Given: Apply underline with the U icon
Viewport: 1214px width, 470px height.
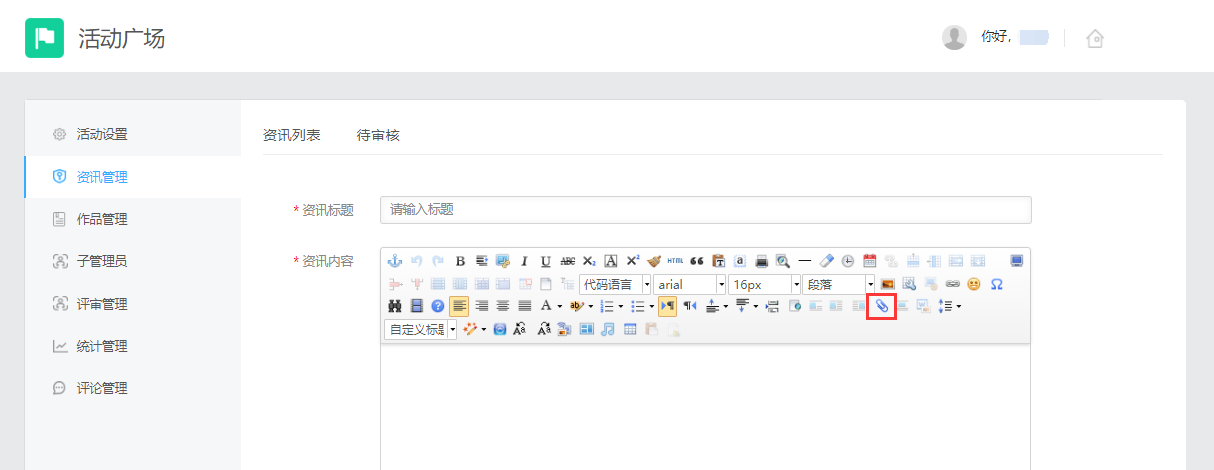Looking at the screenshot, I should coord(545,261).
